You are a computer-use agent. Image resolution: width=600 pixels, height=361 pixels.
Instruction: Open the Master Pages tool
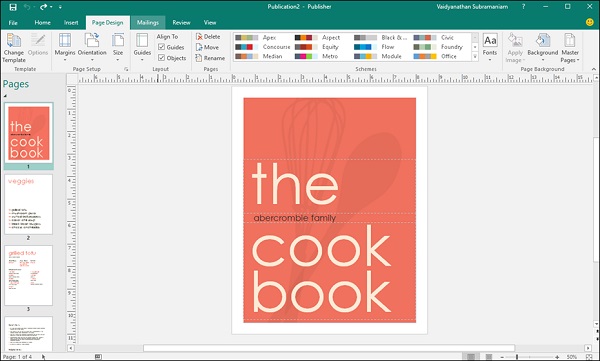[570, 48]
